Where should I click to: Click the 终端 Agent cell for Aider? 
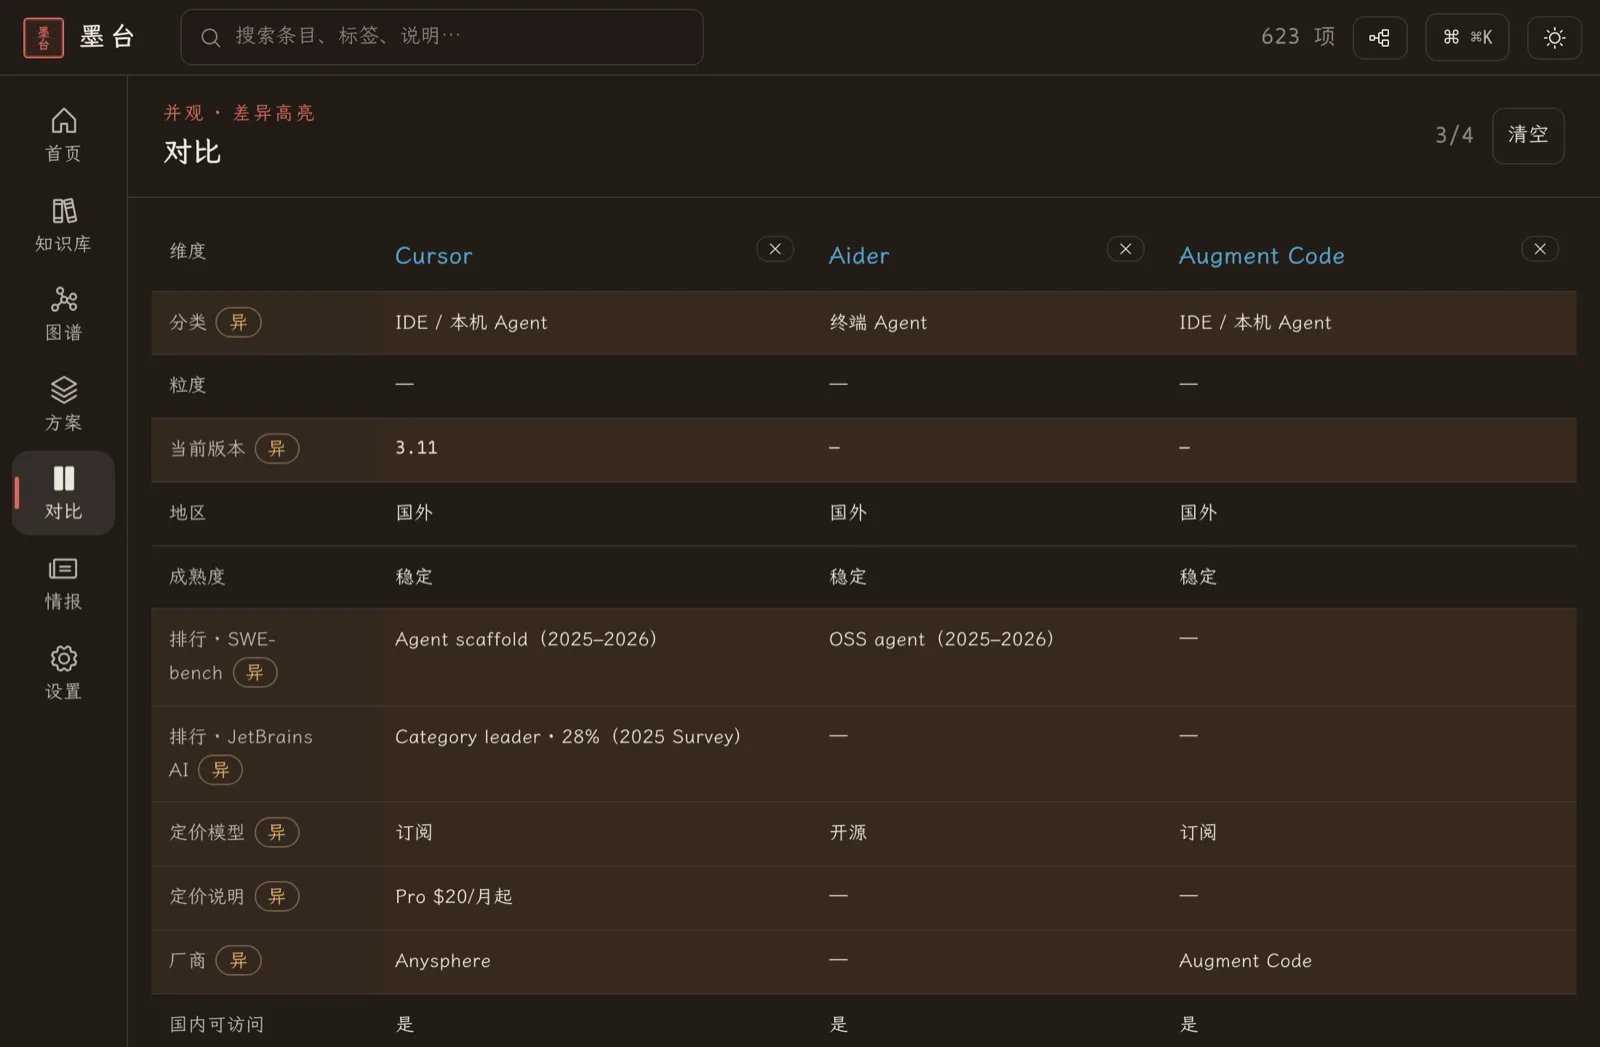(878, 323)
